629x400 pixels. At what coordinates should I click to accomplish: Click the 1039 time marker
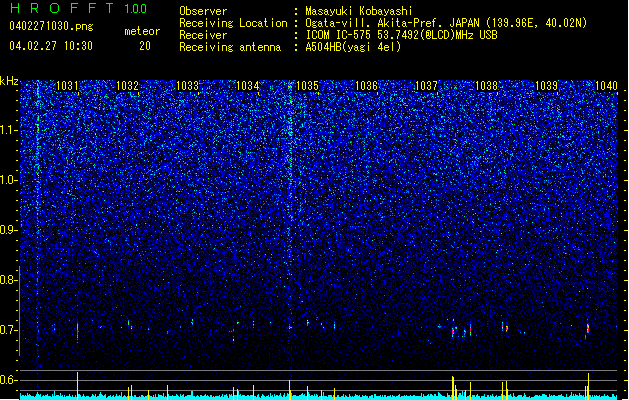point(546,86)
